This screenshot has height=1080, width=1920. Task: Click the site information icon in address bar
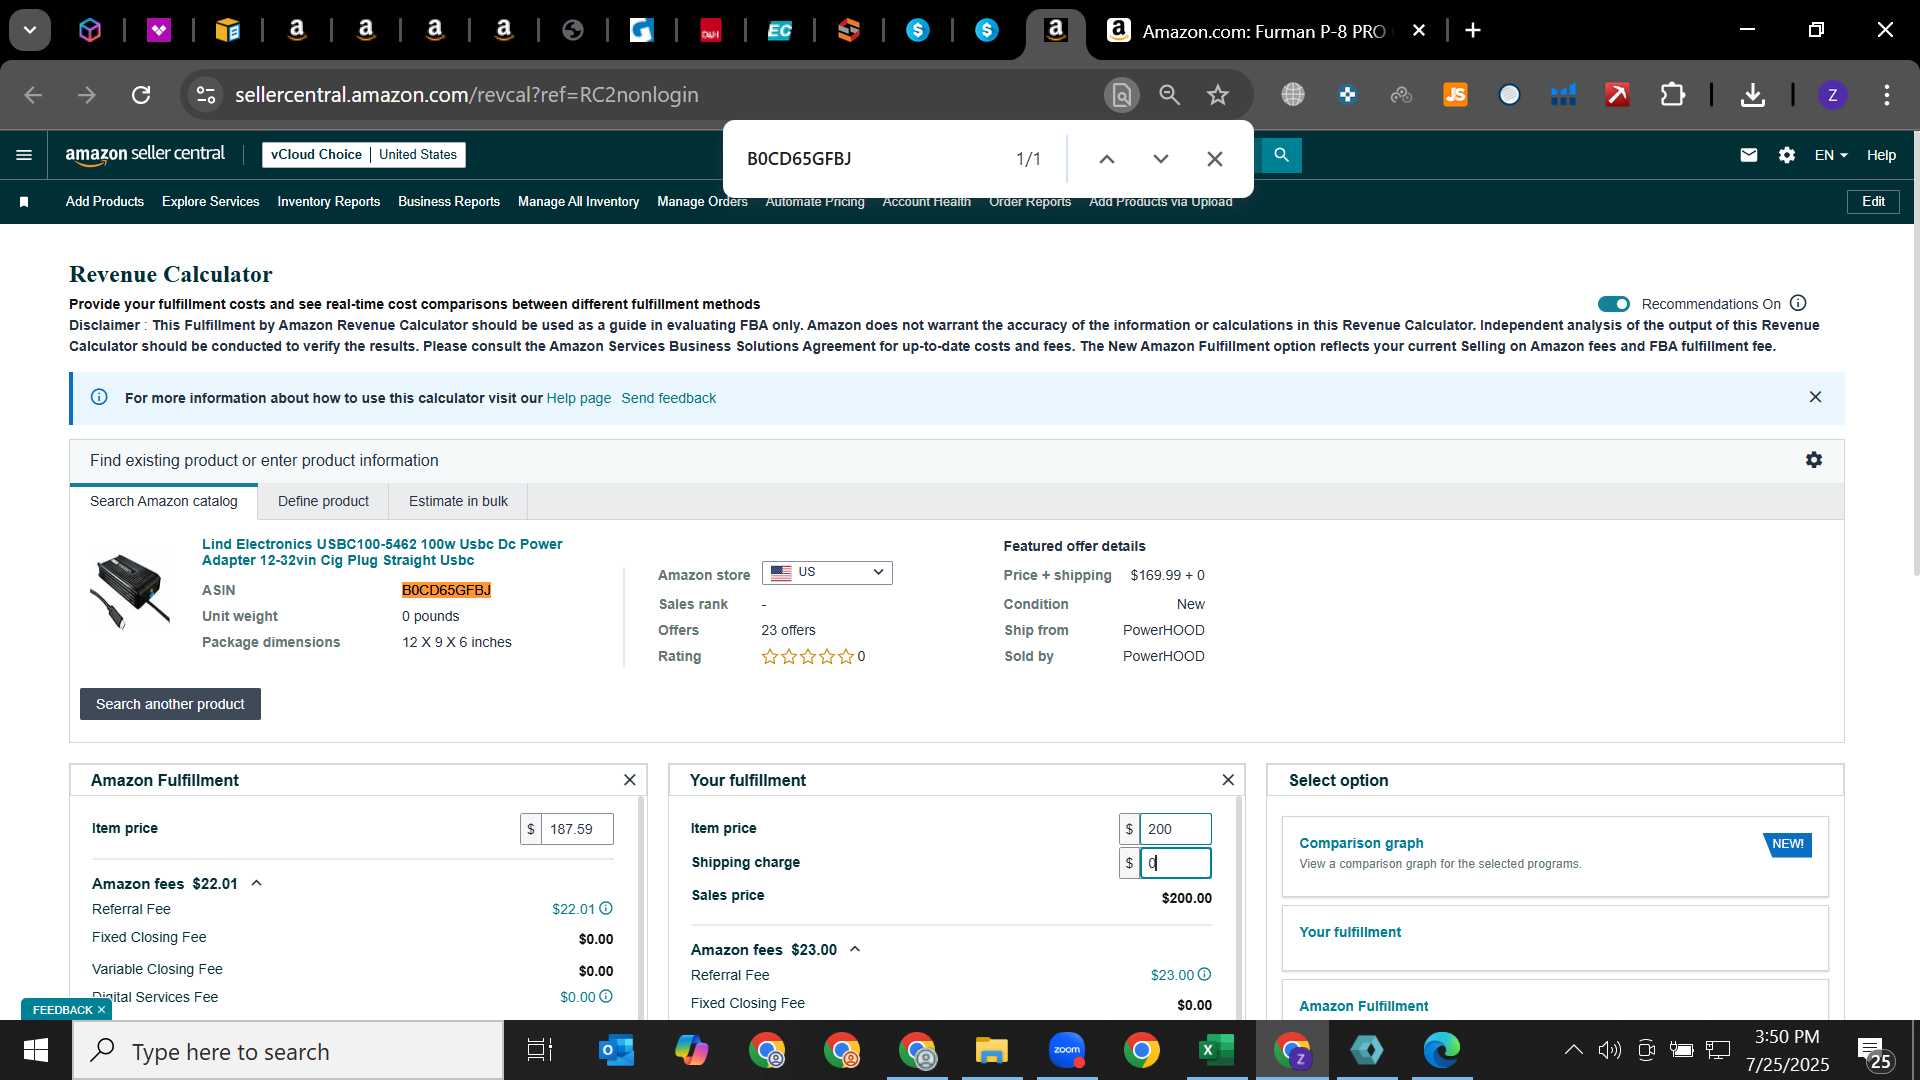205,95
